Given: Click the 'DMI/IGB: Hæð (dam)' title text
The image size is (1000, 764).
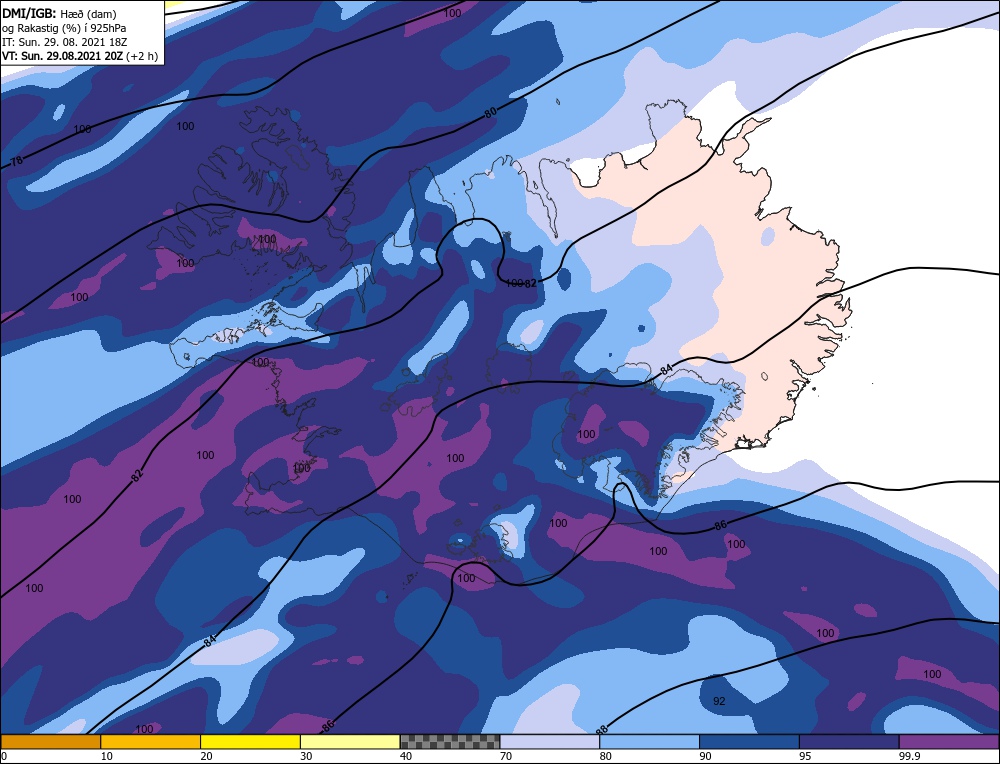Looking at the screenshot, I should (x=59, y=13).
